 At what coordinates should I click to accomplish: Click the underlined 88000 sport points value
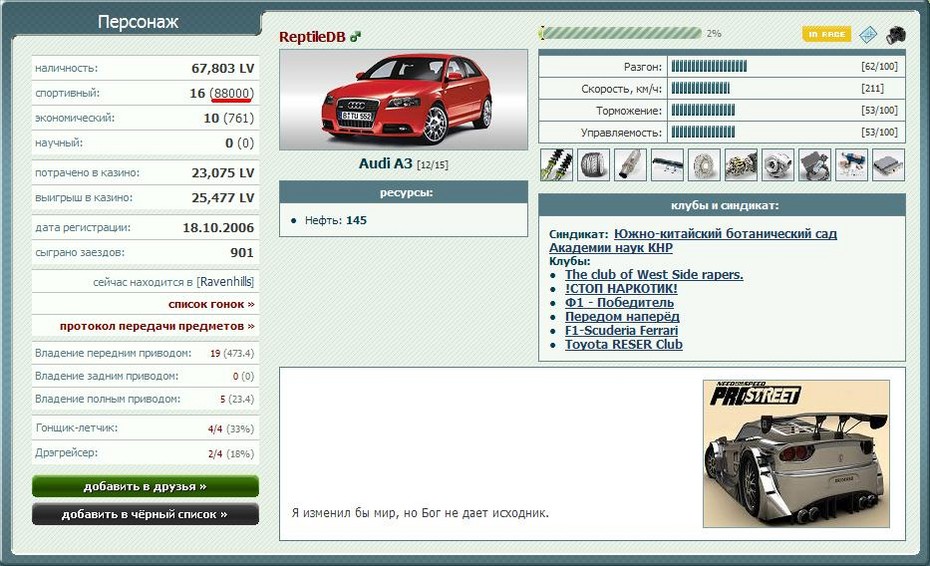231,93
